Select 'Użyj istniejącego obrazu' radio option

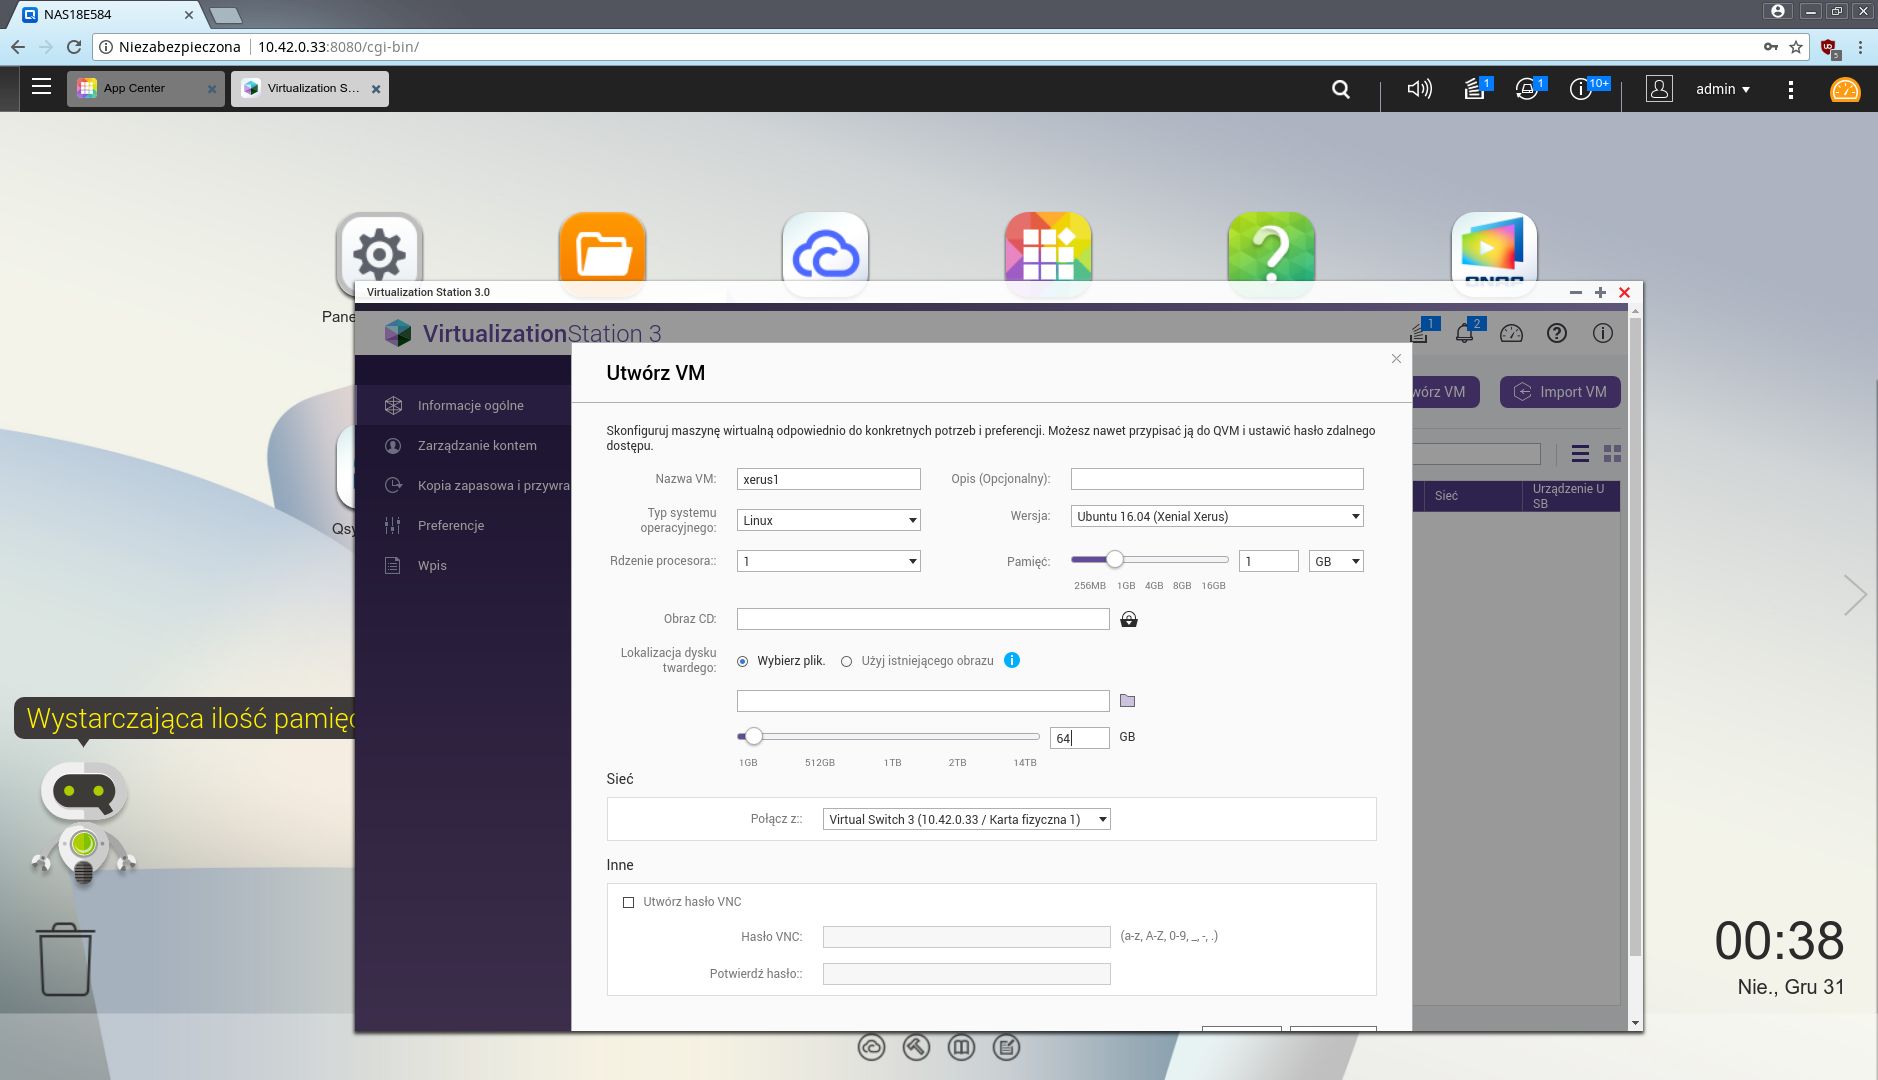847,661
